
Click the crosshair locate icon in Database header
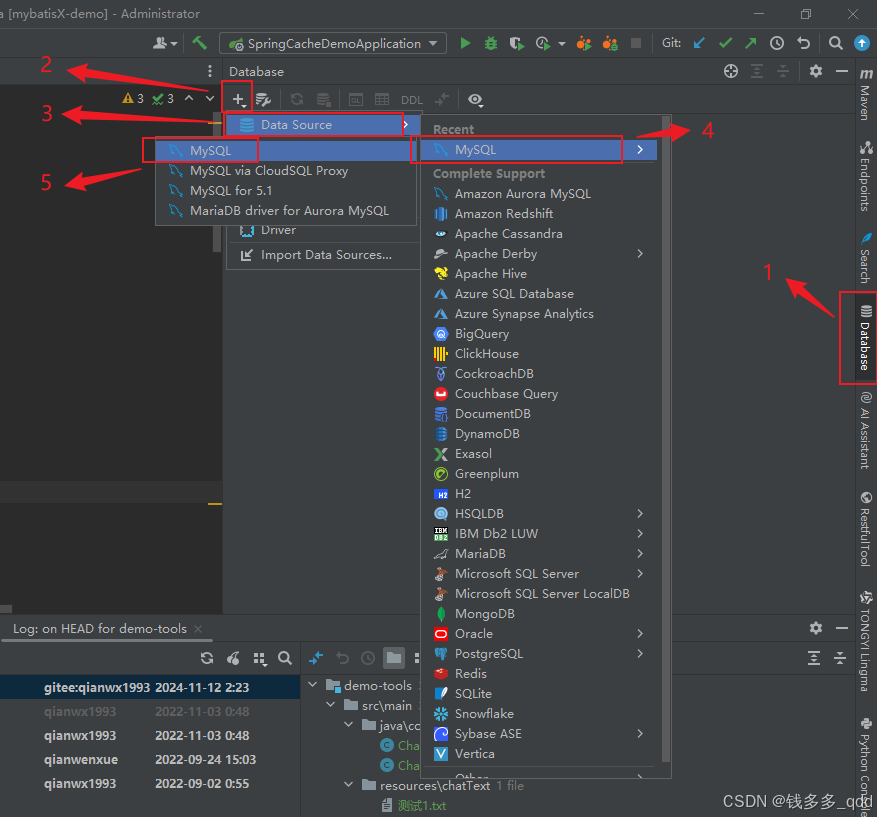pos(730,71)
